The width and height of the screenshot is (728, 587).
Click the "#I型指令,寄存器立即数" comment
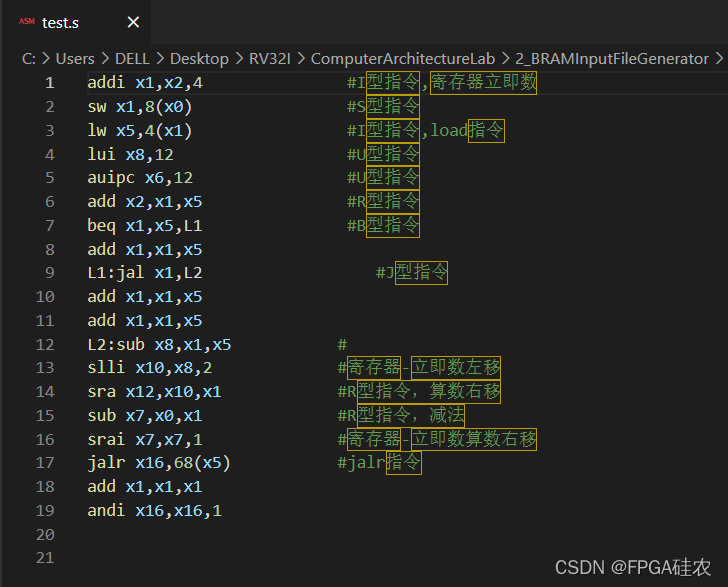[442, 83]
